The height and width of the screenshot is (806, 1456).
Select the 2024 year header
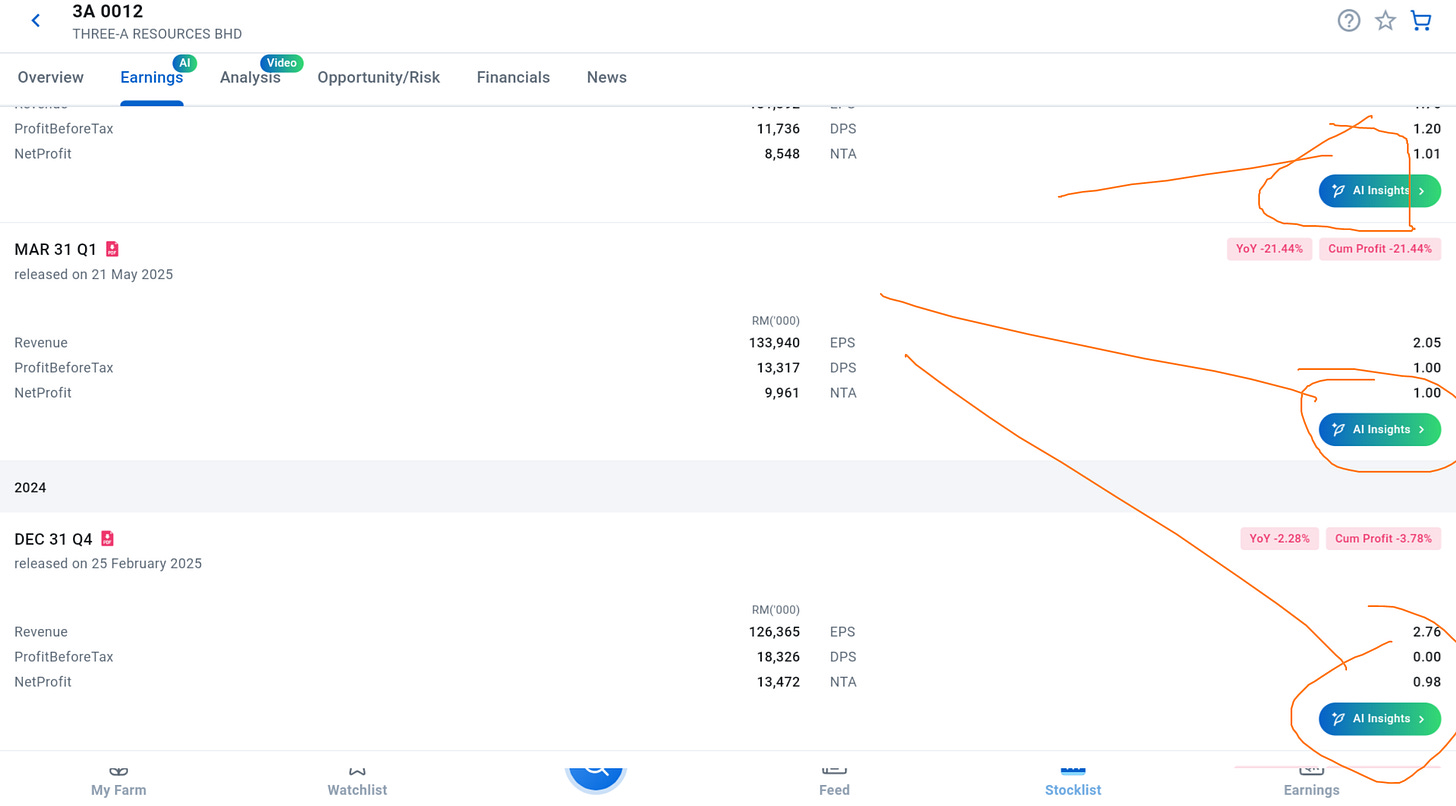(30, 488)
